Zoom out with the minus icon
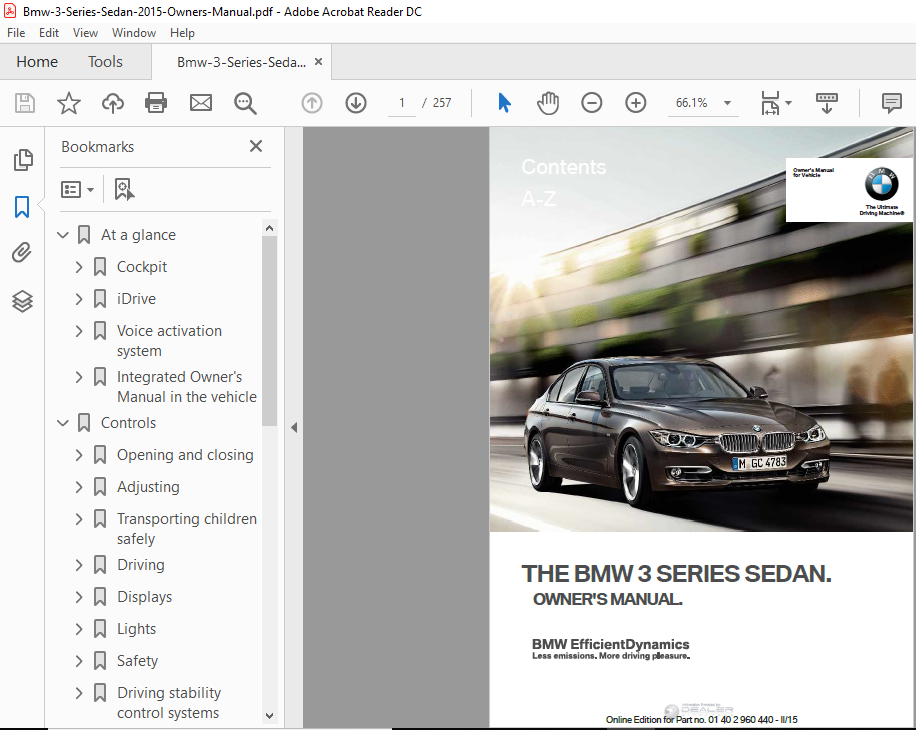Image resolution: width=916 pixels, height=730 pixels. 592,103
